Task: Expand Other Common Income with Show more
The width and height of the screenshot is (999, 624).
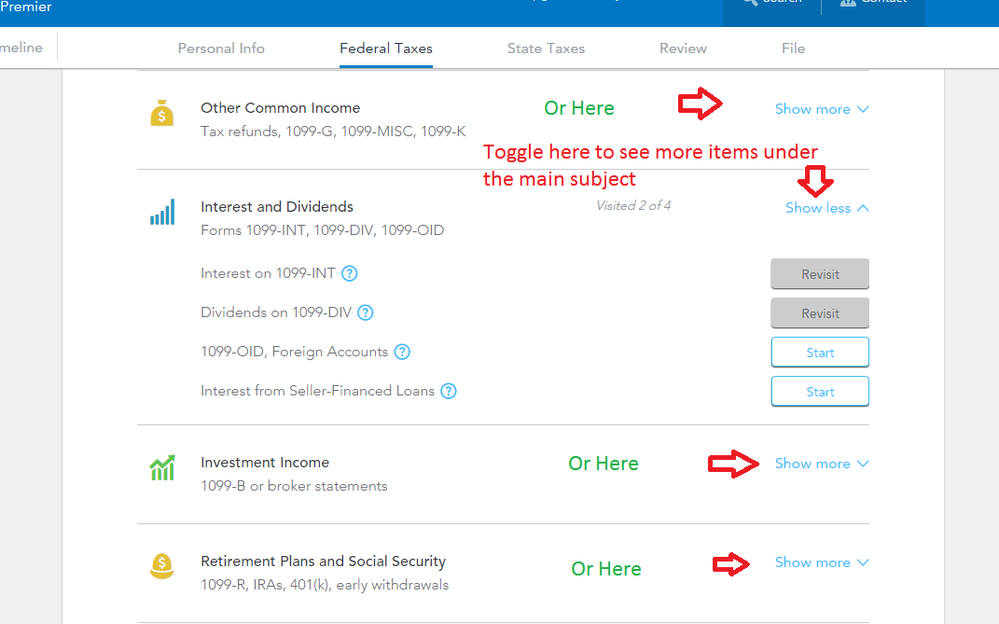Action: pos(821,109)
